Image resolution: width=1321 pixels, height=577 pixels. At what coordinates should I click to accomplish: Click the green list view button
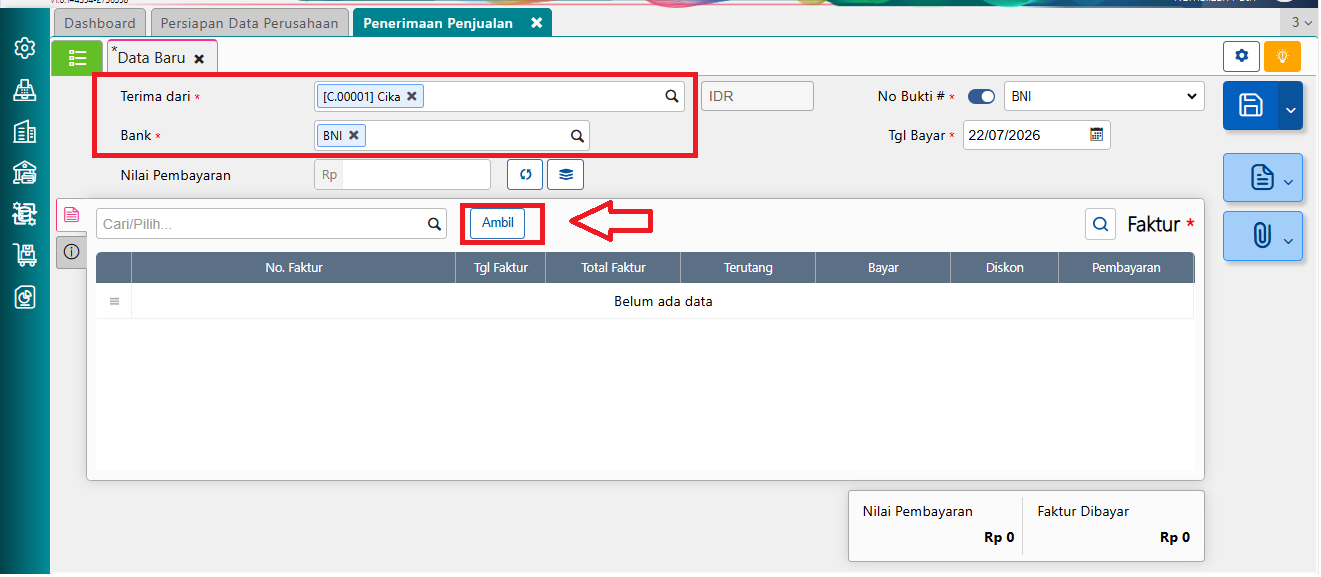pos(77,58)
